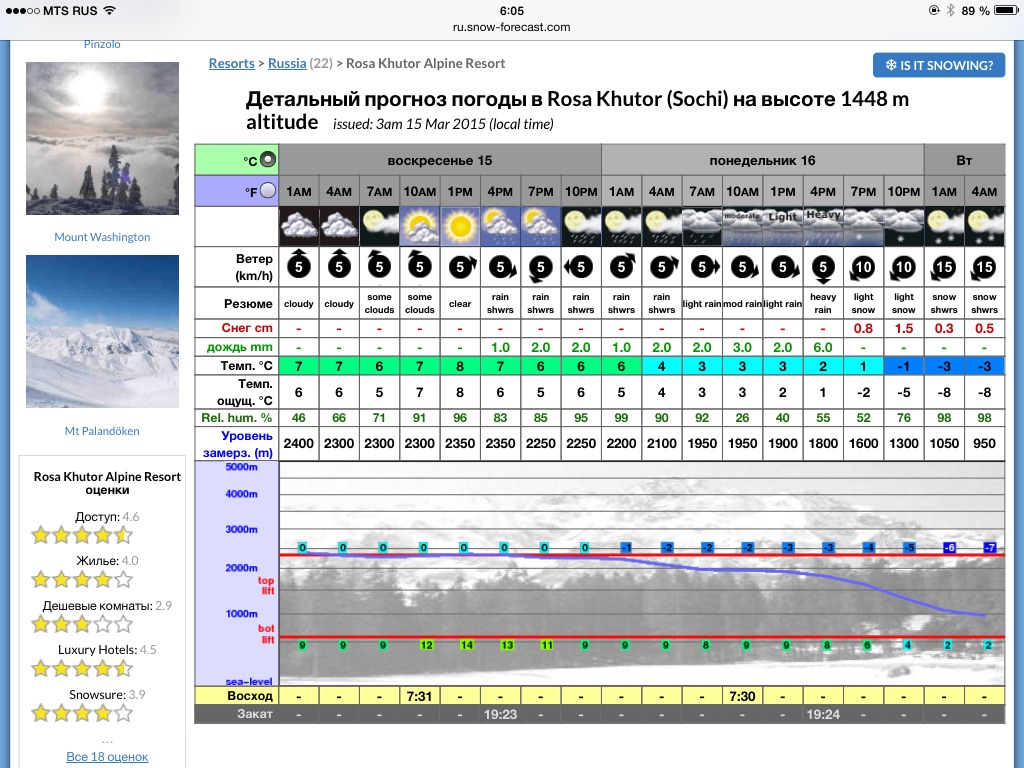Click the Tuesday 4AM wind speed 15 icon
Image resolution: width=1024 pixels, height=768 pixels.
pyautogui.click(x=984, y=266)
